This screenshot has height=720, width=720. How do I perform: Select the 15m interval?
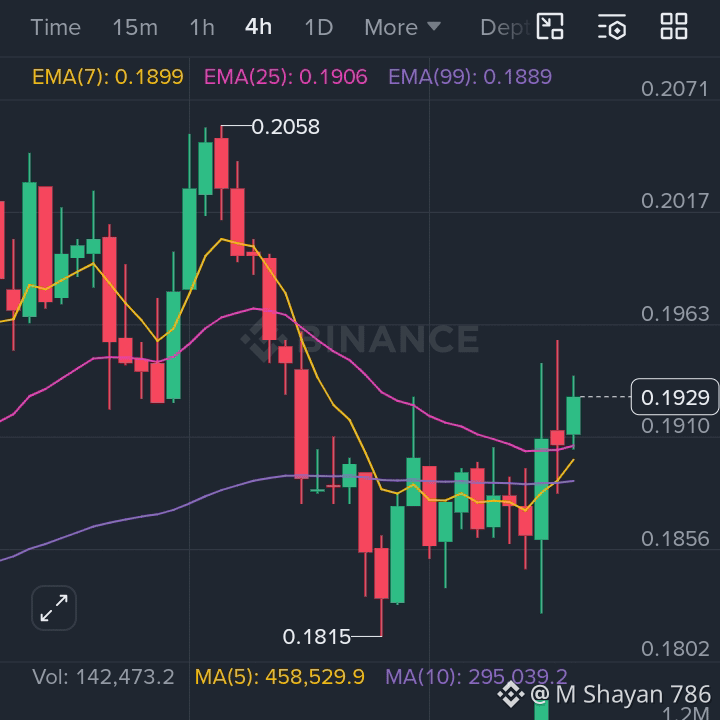(135, 28)
